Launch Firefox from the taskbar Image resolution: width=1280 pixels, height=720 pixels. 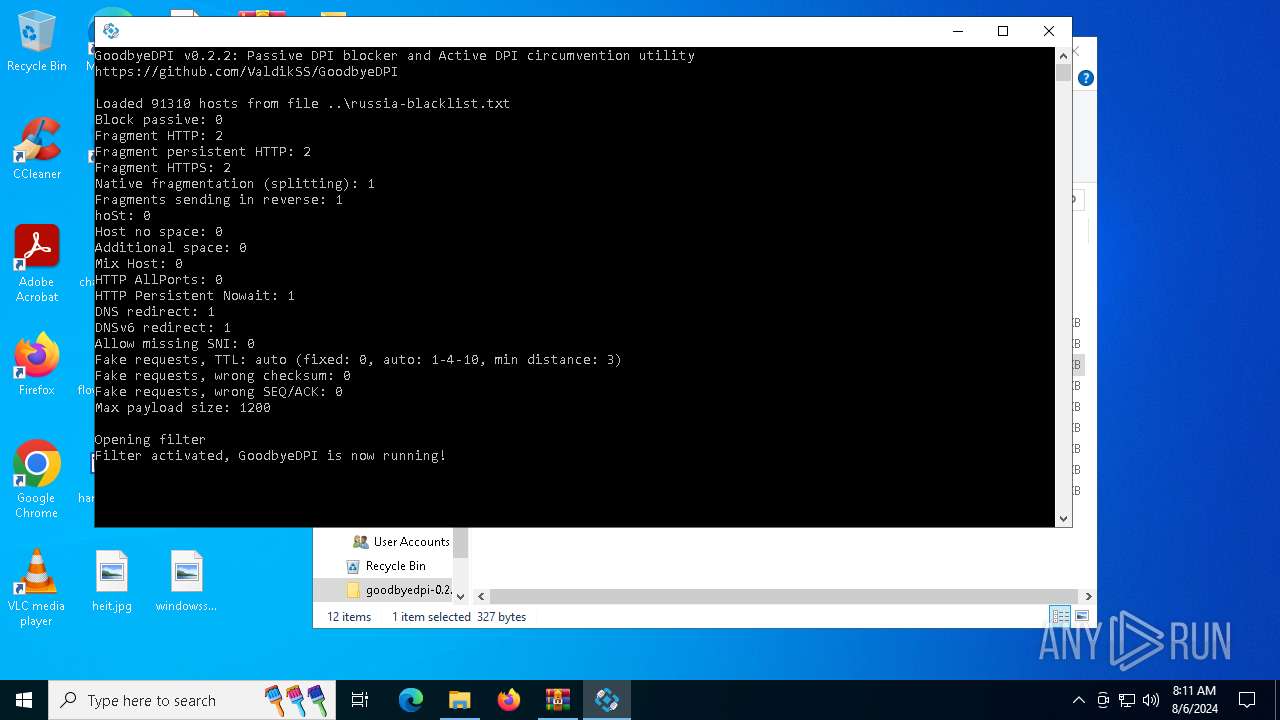click(509, 700)
